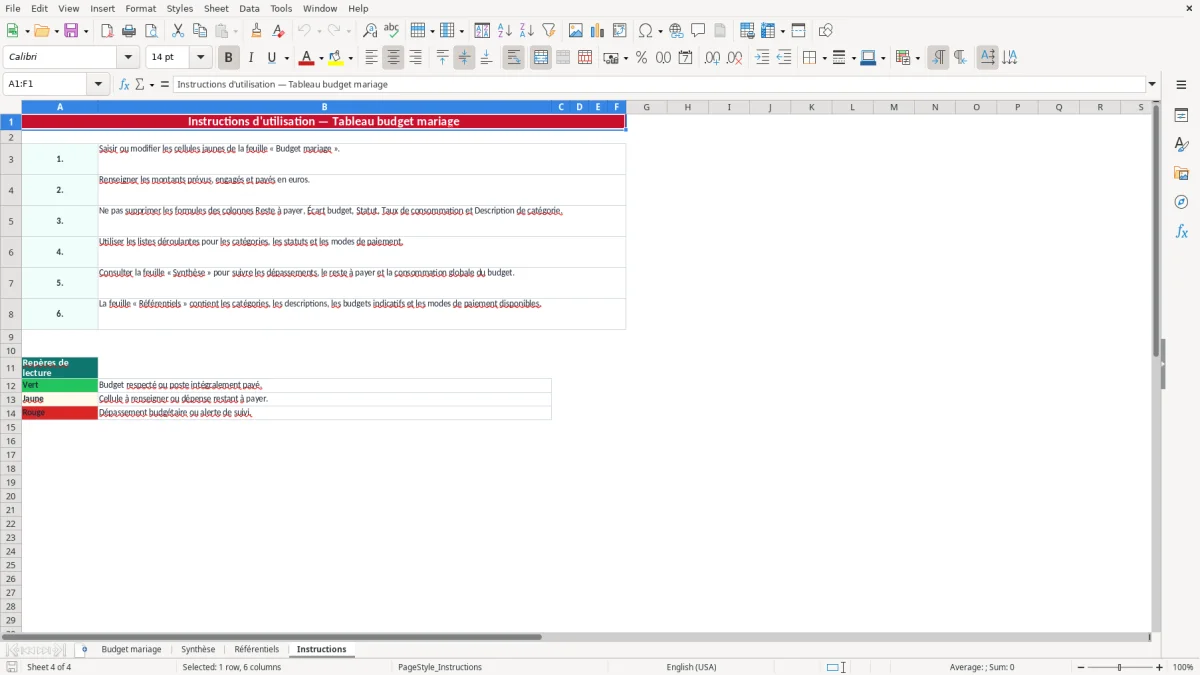1200x675 pixels.
Task: Toggle Wrap Text button
Action: pyautogui.click(x=514, y=58)
